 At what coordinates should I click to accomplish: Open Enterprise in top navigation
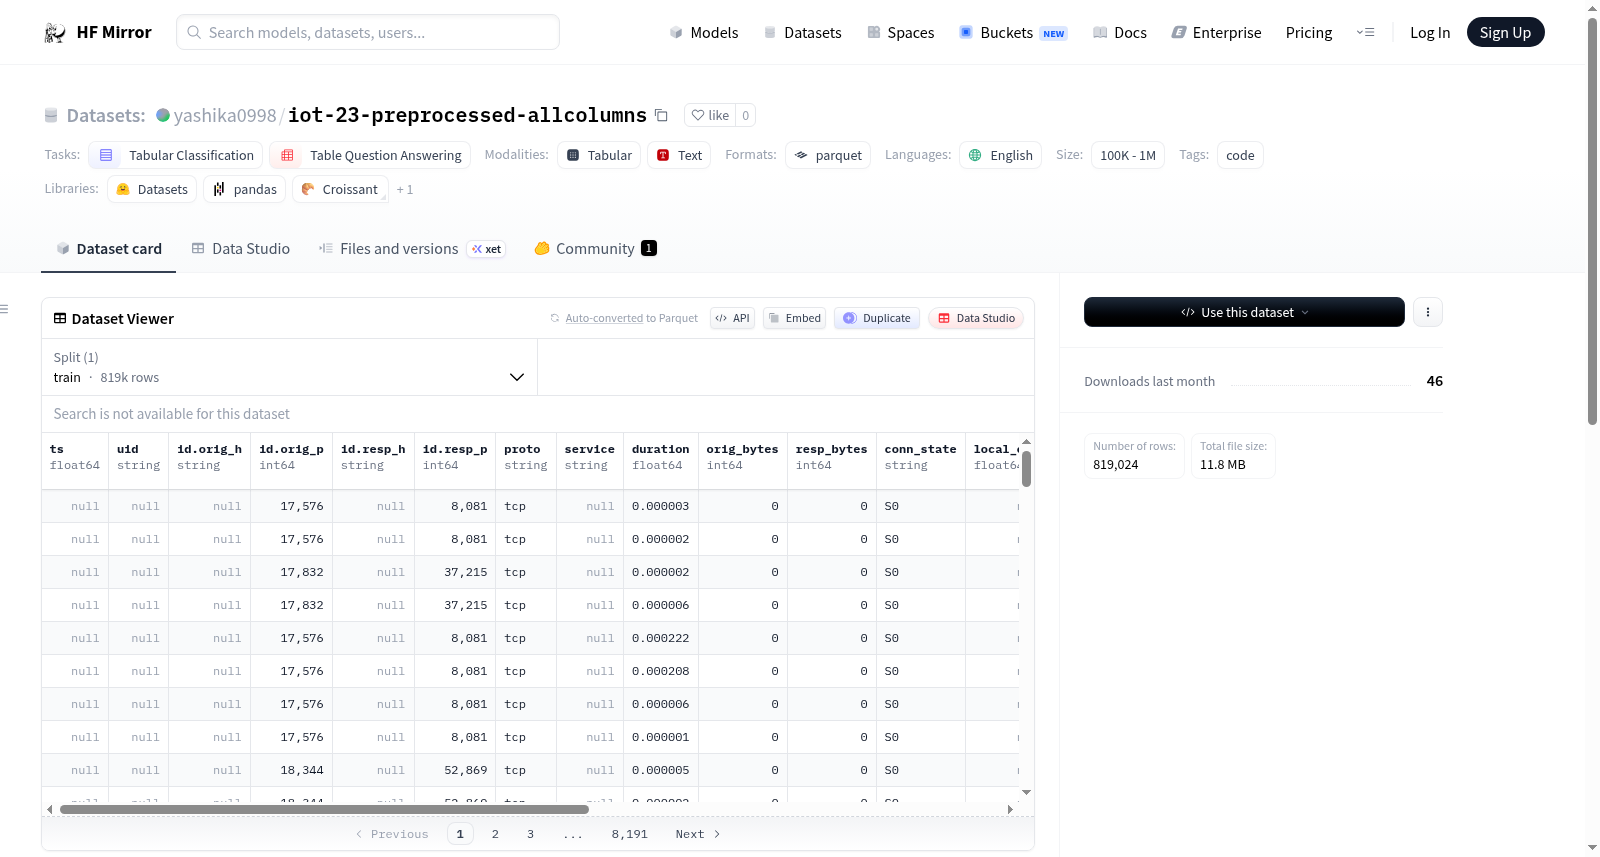pyautogui.click(x=1216, y=33)
